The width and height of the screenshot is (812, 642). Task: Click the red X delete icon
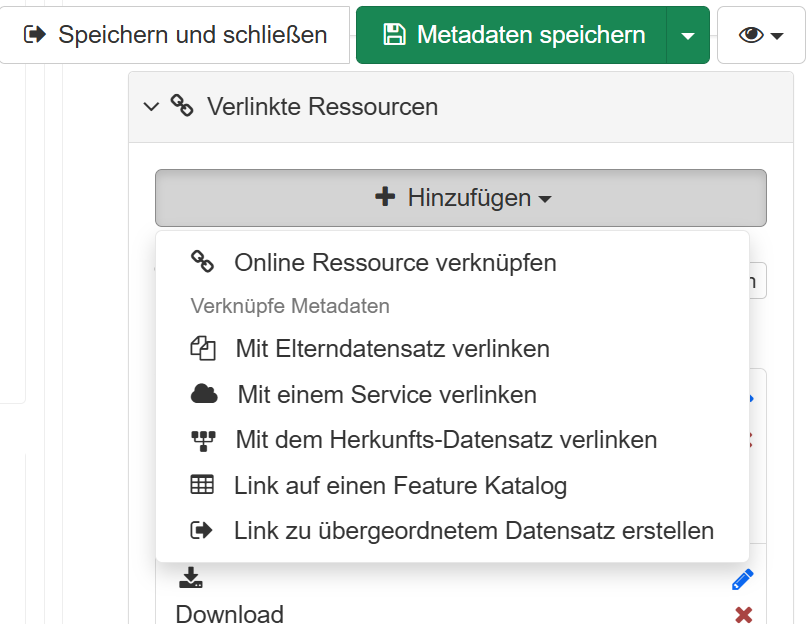tap(743, 615)
